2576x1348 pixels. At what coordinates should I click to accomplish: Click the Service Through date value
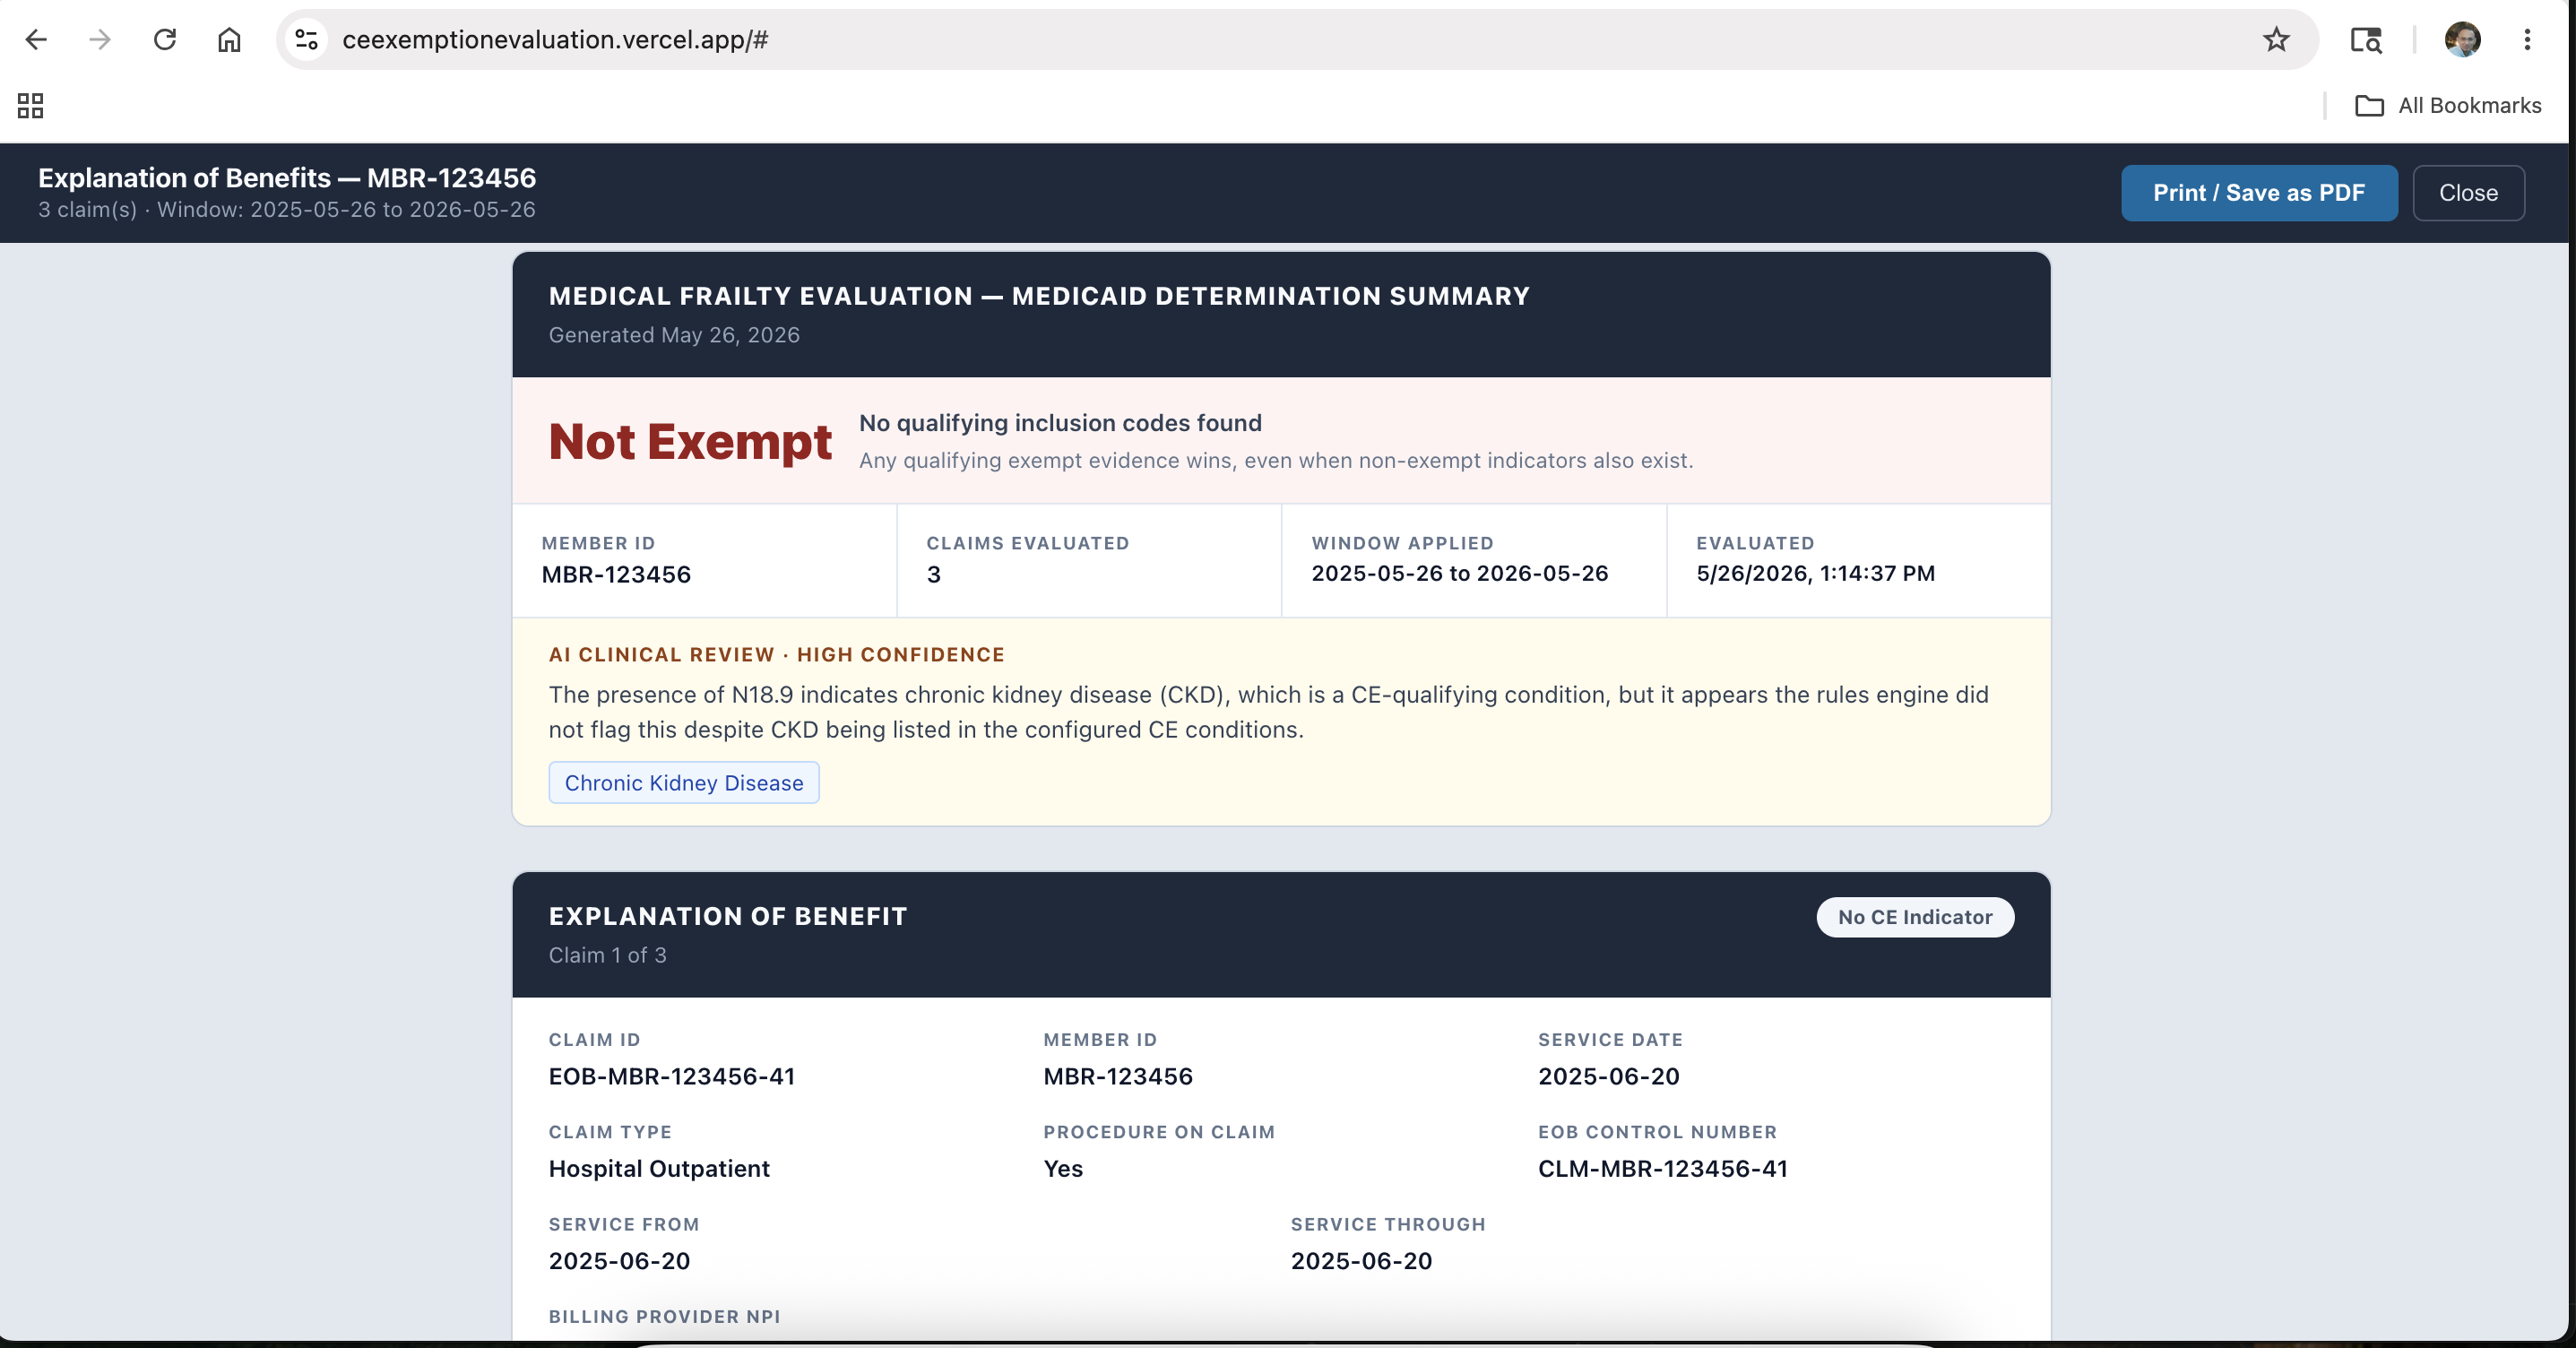[1361, 1262]
